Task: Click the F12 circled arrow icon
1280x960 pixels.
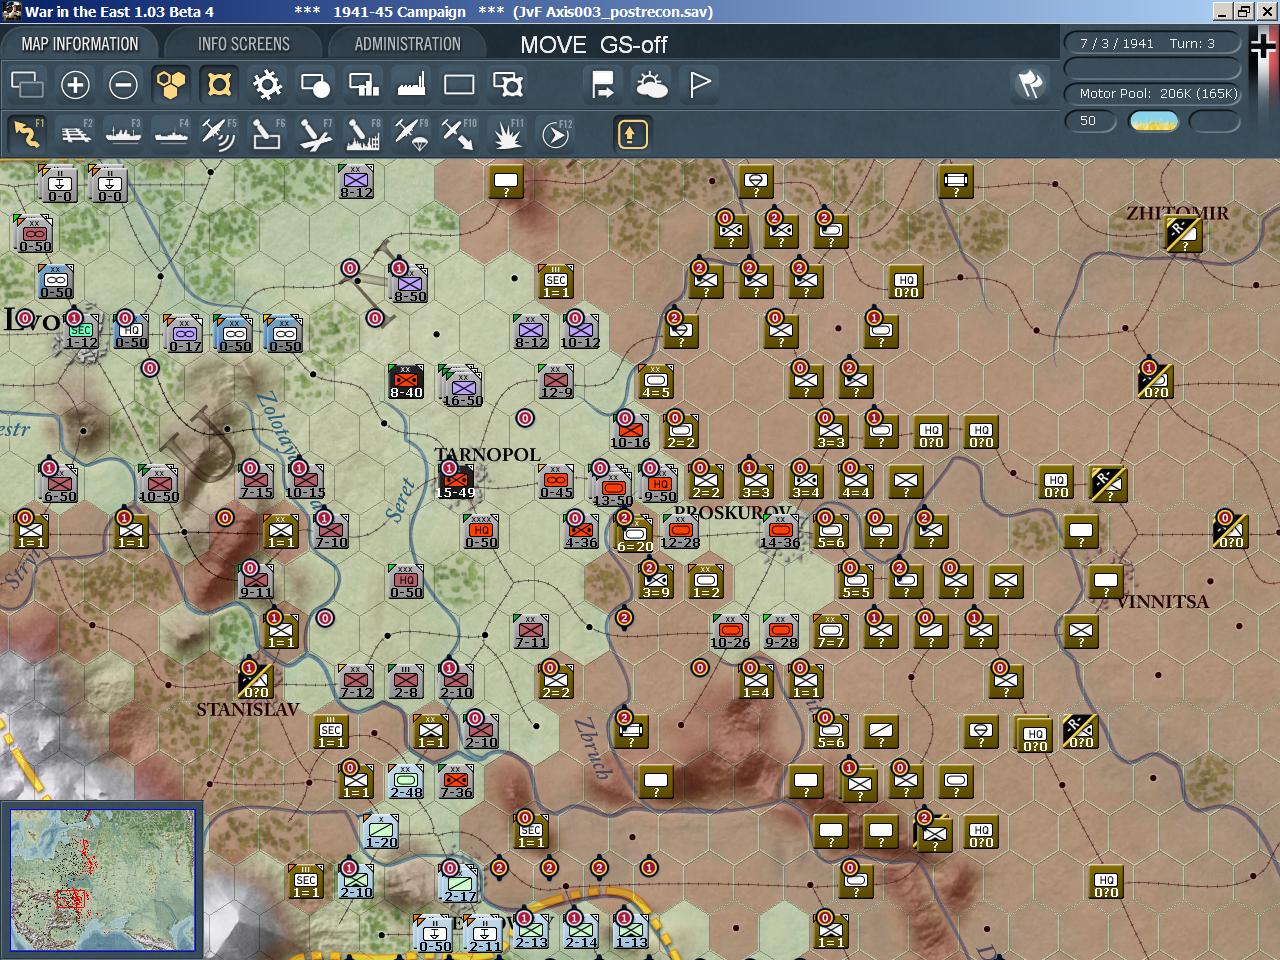Action: (x=556, y=134)
